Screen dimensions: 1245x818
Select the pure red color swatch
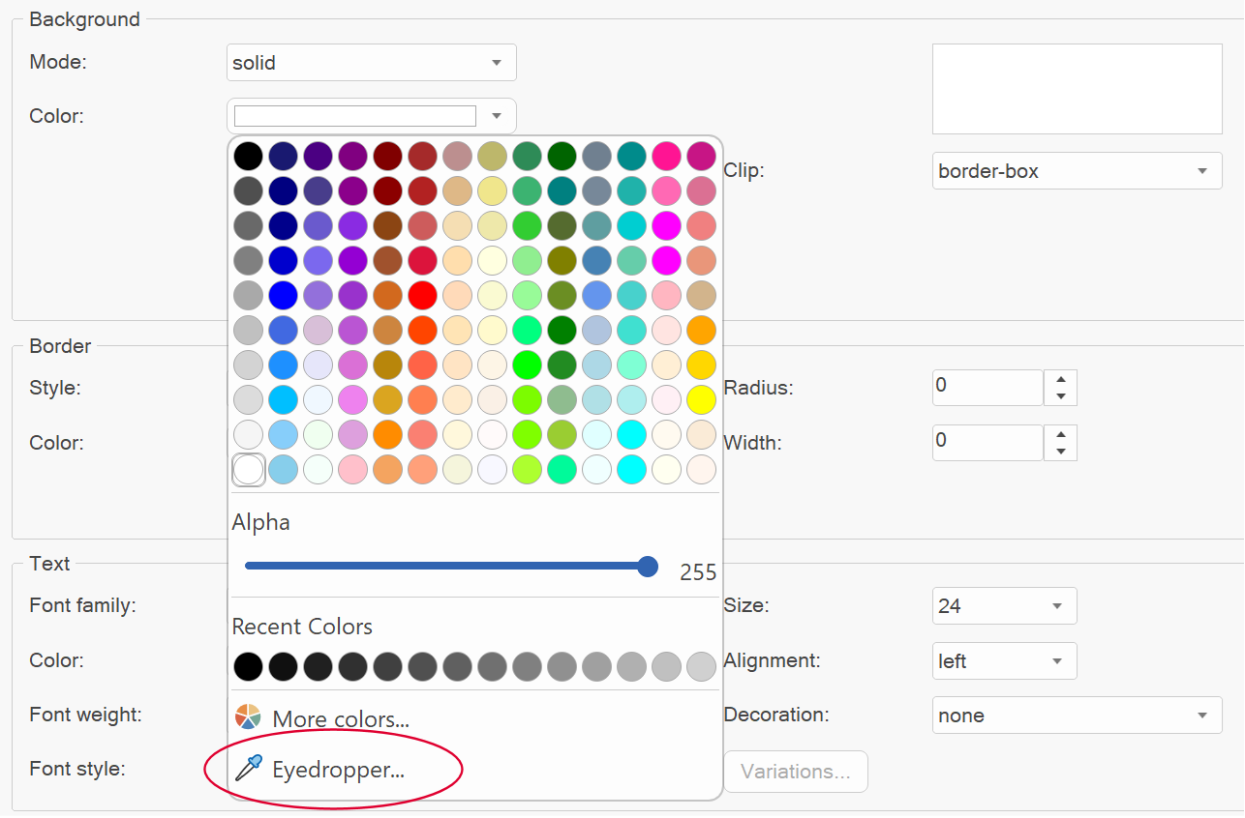pos(422,295)
